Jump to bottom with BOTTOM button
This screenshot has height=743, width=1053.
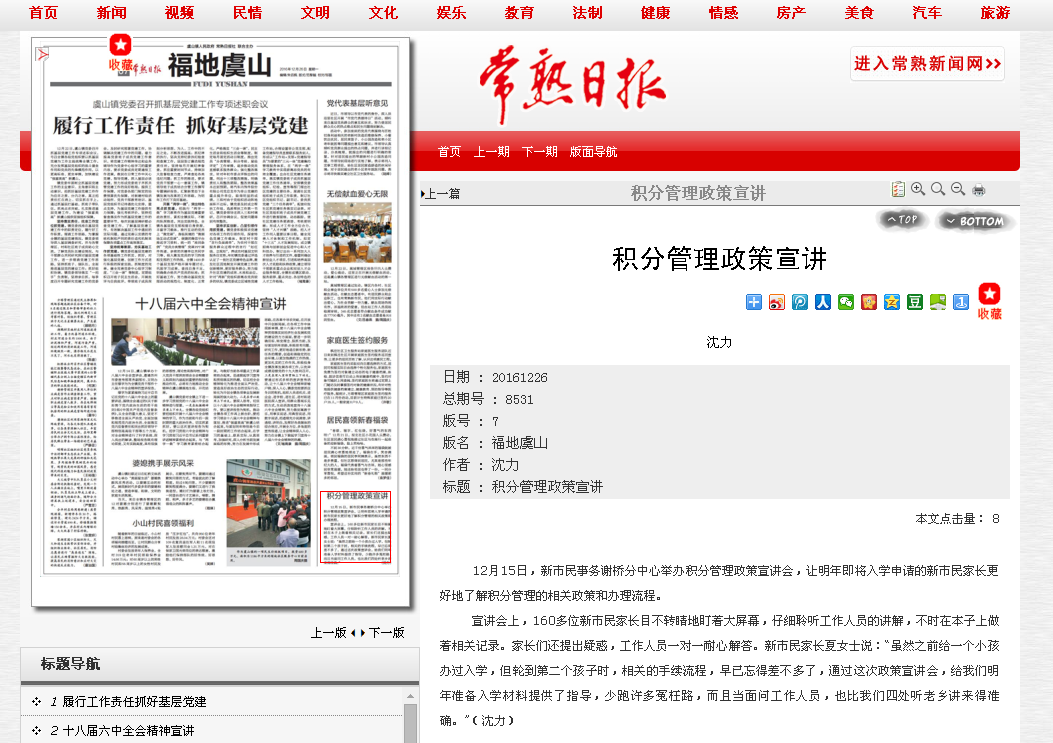coord(974,220)
